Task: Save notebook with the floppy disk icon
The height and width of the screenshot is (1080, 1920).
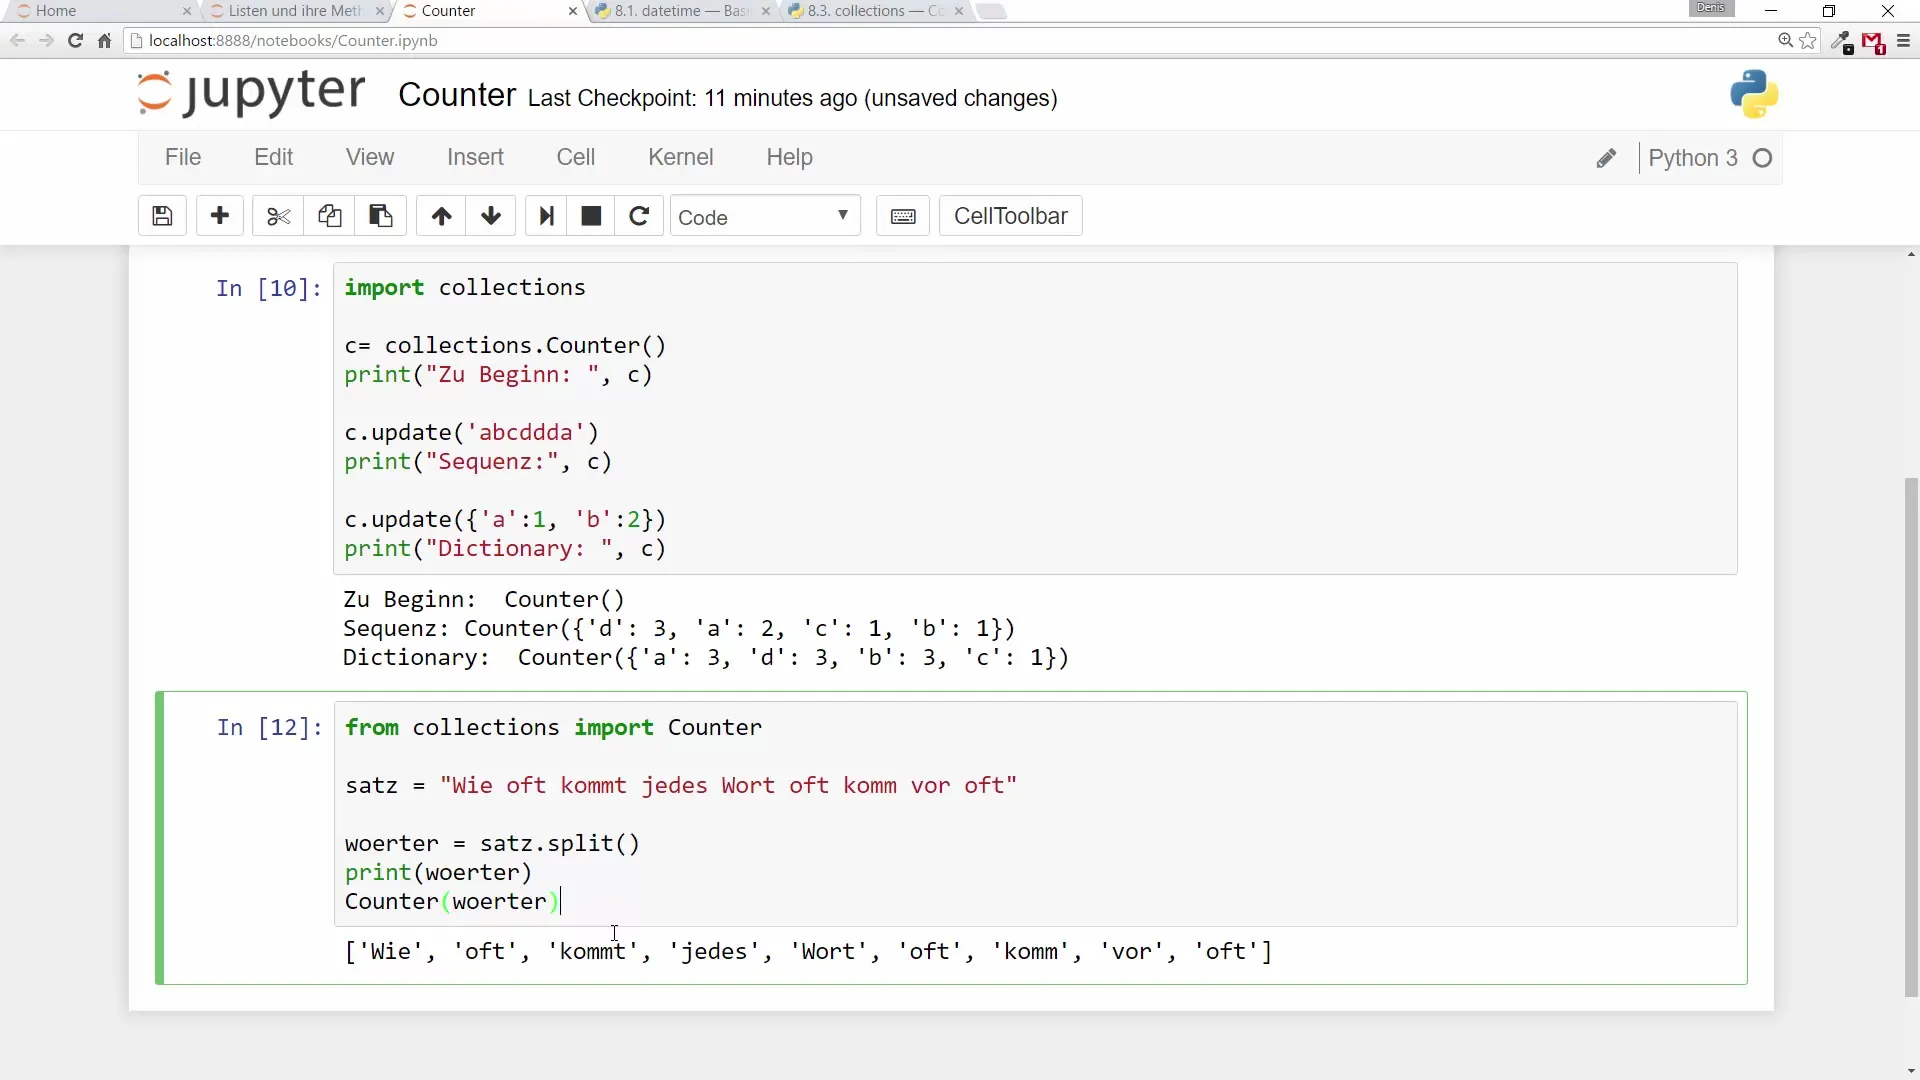Action: click(162, 216)
